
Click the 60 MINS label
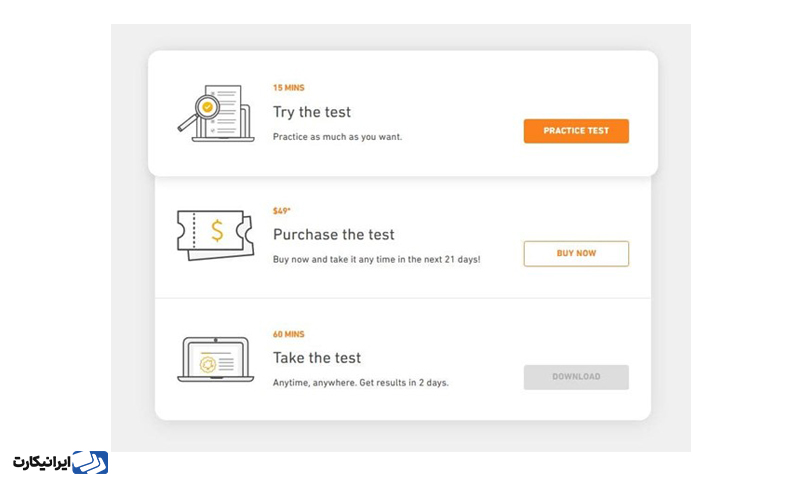click(x=289, y=334)
